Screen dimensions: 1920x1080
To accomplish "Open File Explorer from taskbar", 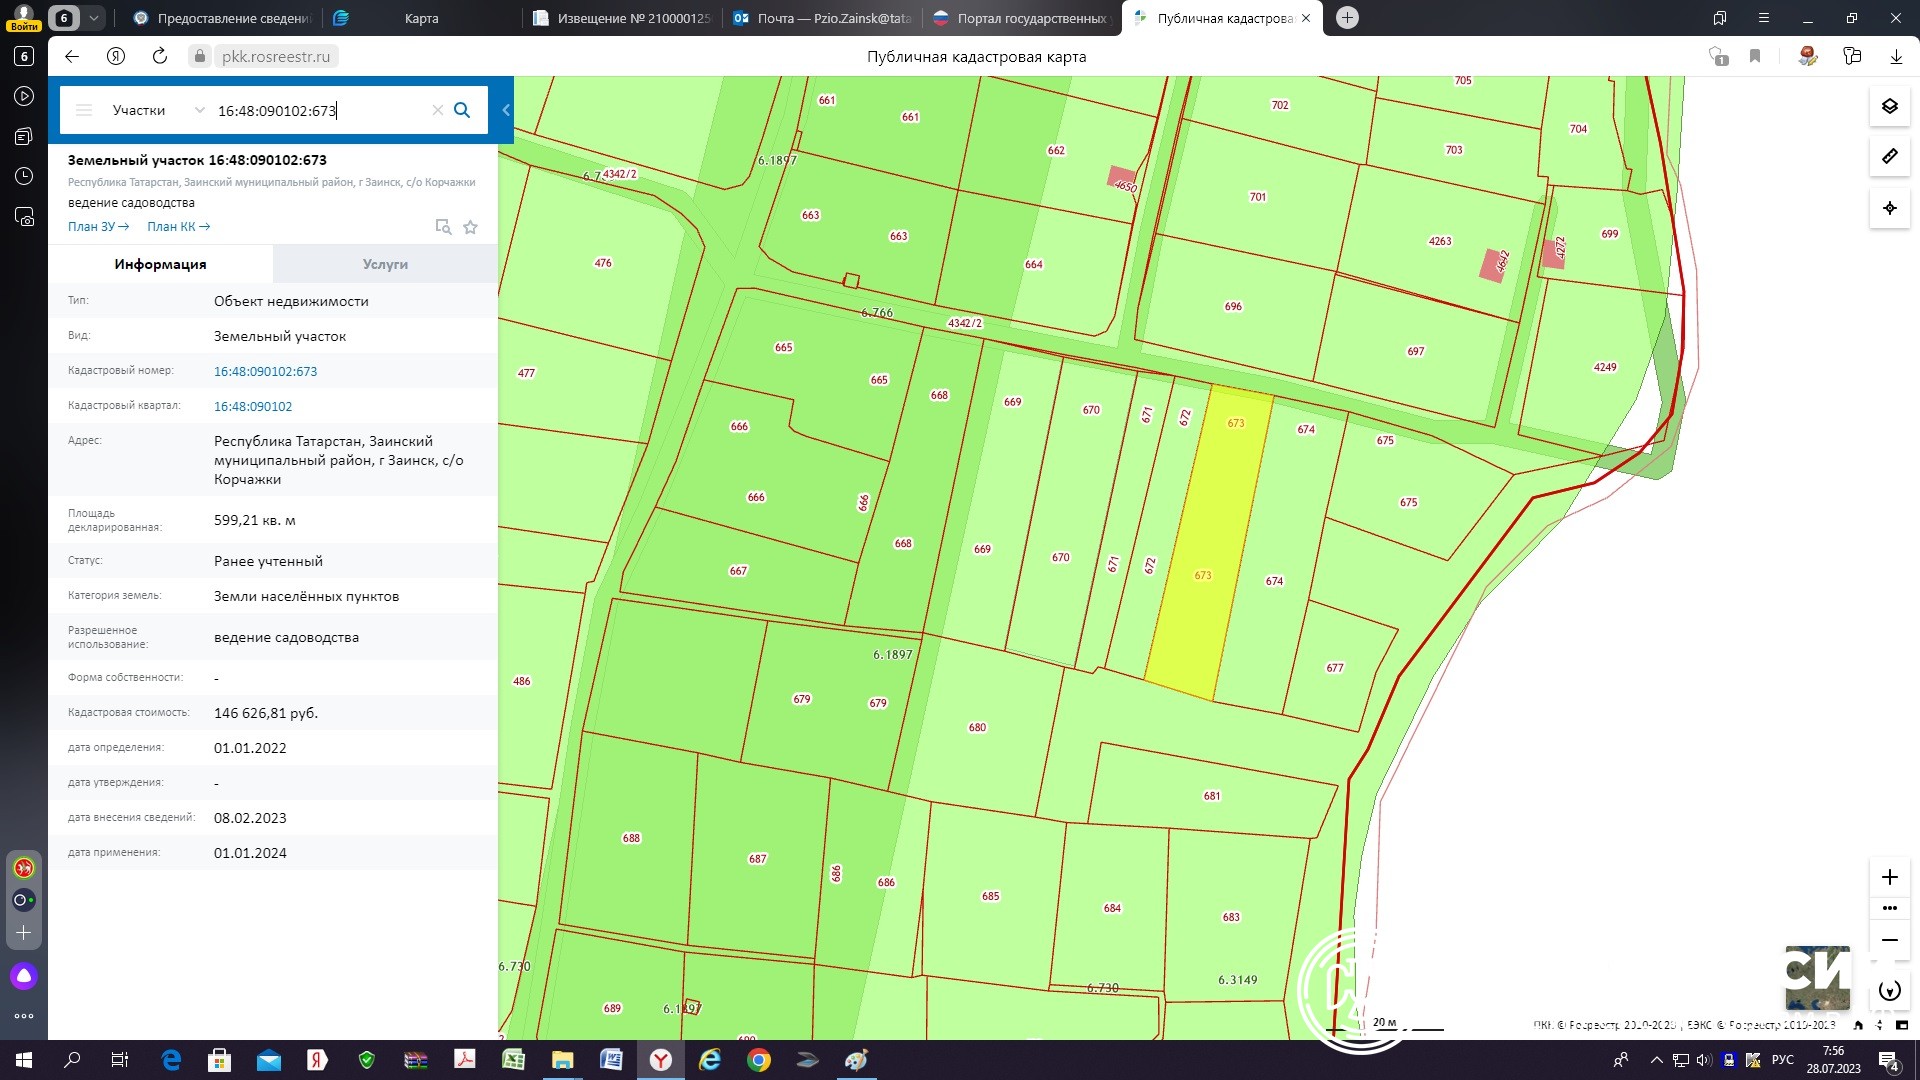I will 562,1060.
